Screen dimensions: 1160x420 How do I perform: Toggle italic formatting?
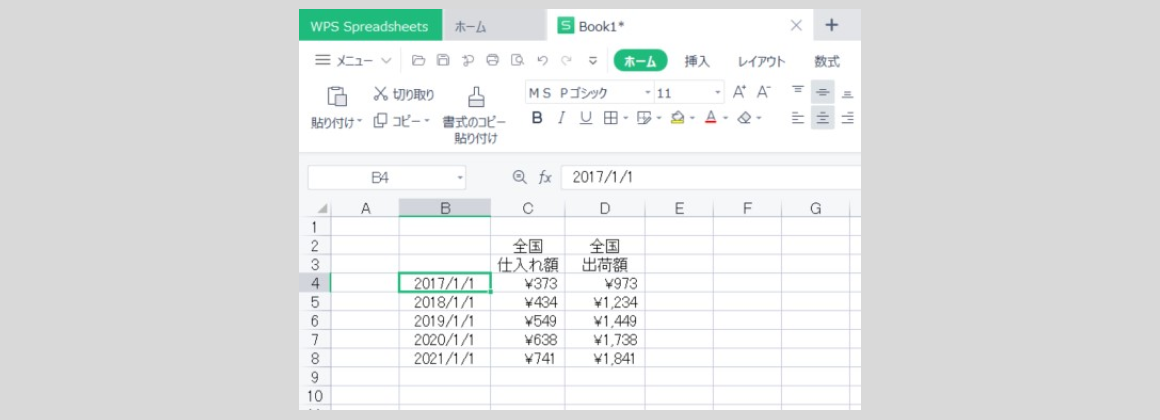click(561, 118)
